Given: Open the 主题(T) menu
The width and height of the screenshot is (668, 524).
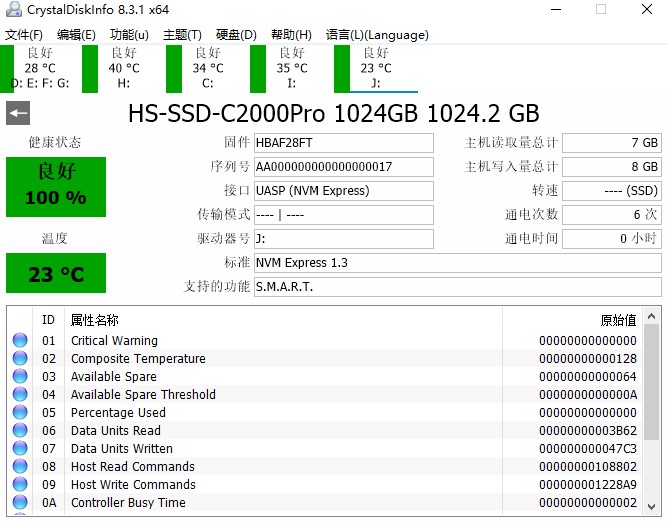Looking at the screenshot, I should pyautogui.click(x=182, y=35).
